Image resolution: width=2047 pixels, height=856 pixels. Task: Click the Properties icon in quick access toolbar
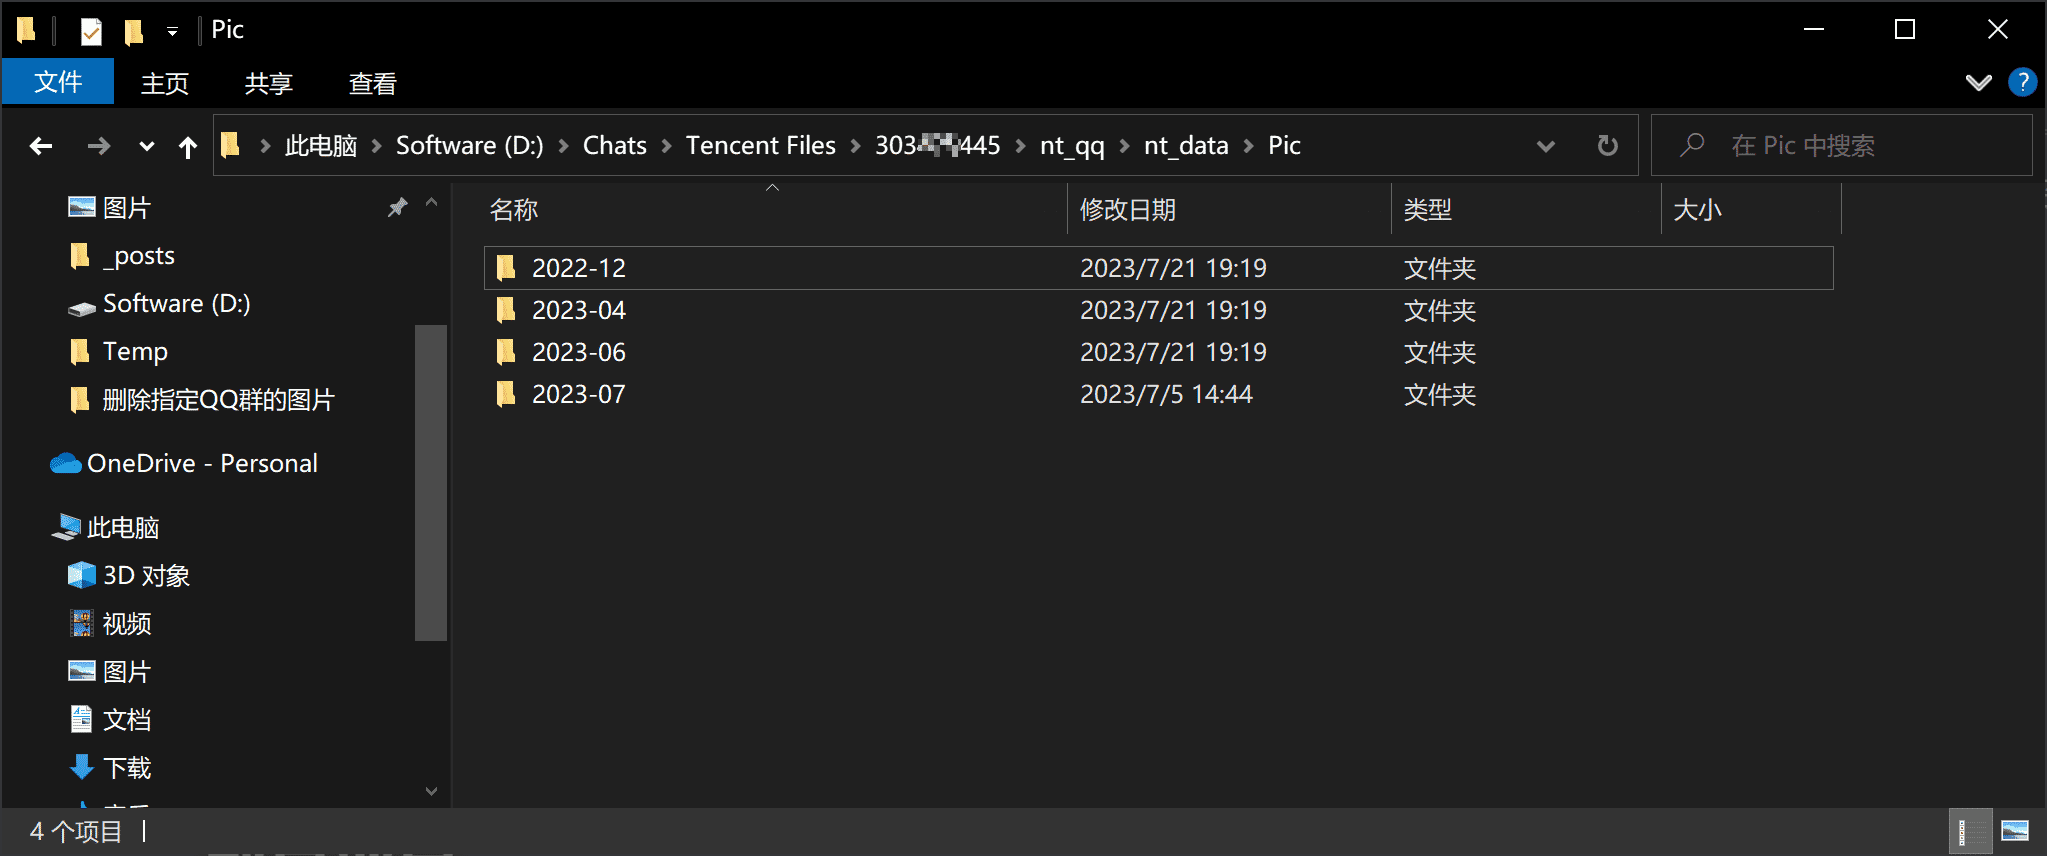91,31
